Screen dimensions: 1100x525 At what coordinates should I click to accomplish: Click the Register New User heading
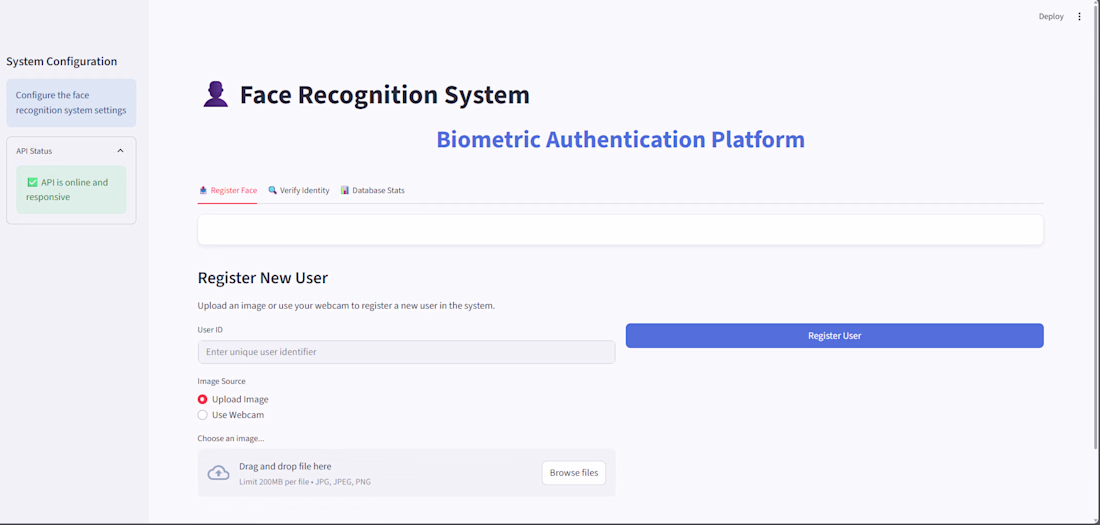click(x=263, y=278)
